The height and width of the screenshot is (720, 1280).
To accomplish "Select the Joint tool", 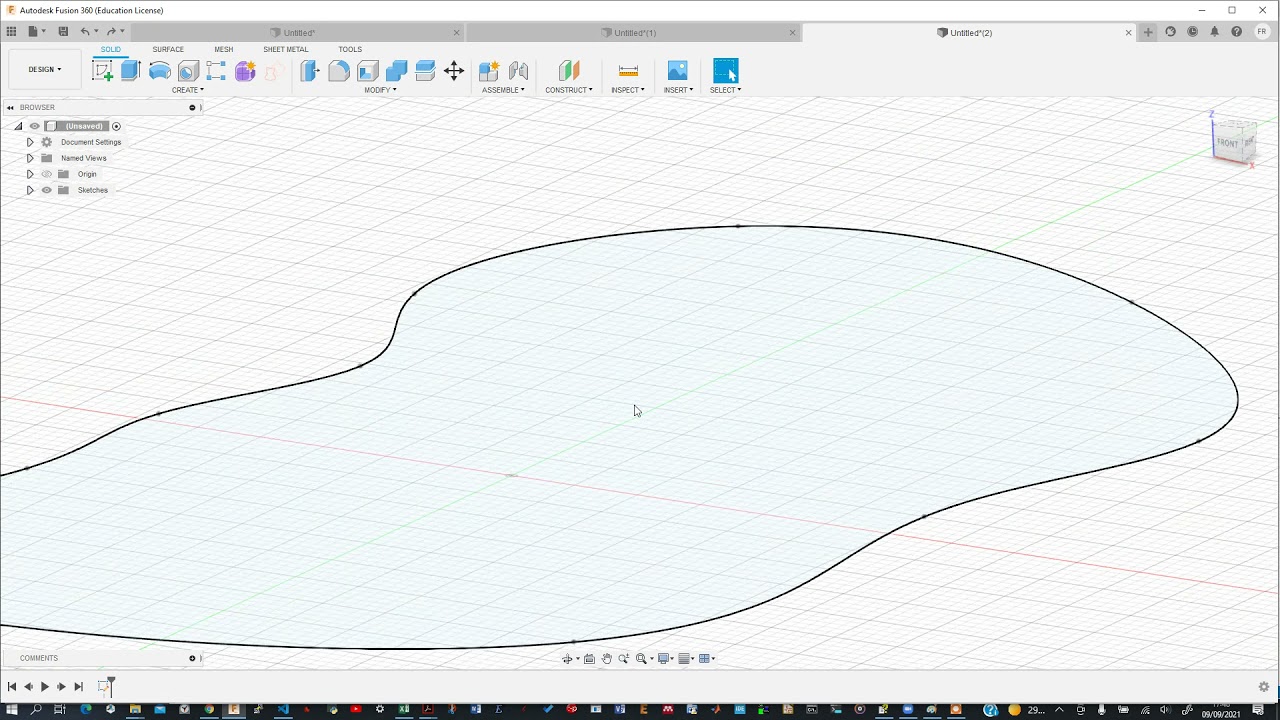I will pyautogui.click(x=518, y=71).
